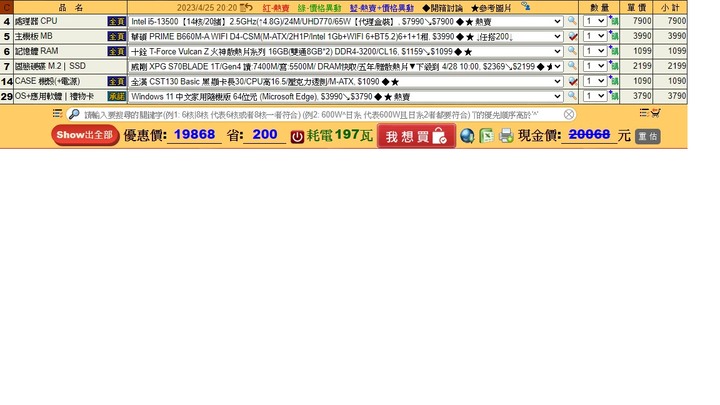
Task: Click the green 購 icon on the SSD row
Action: click(613, 66)
